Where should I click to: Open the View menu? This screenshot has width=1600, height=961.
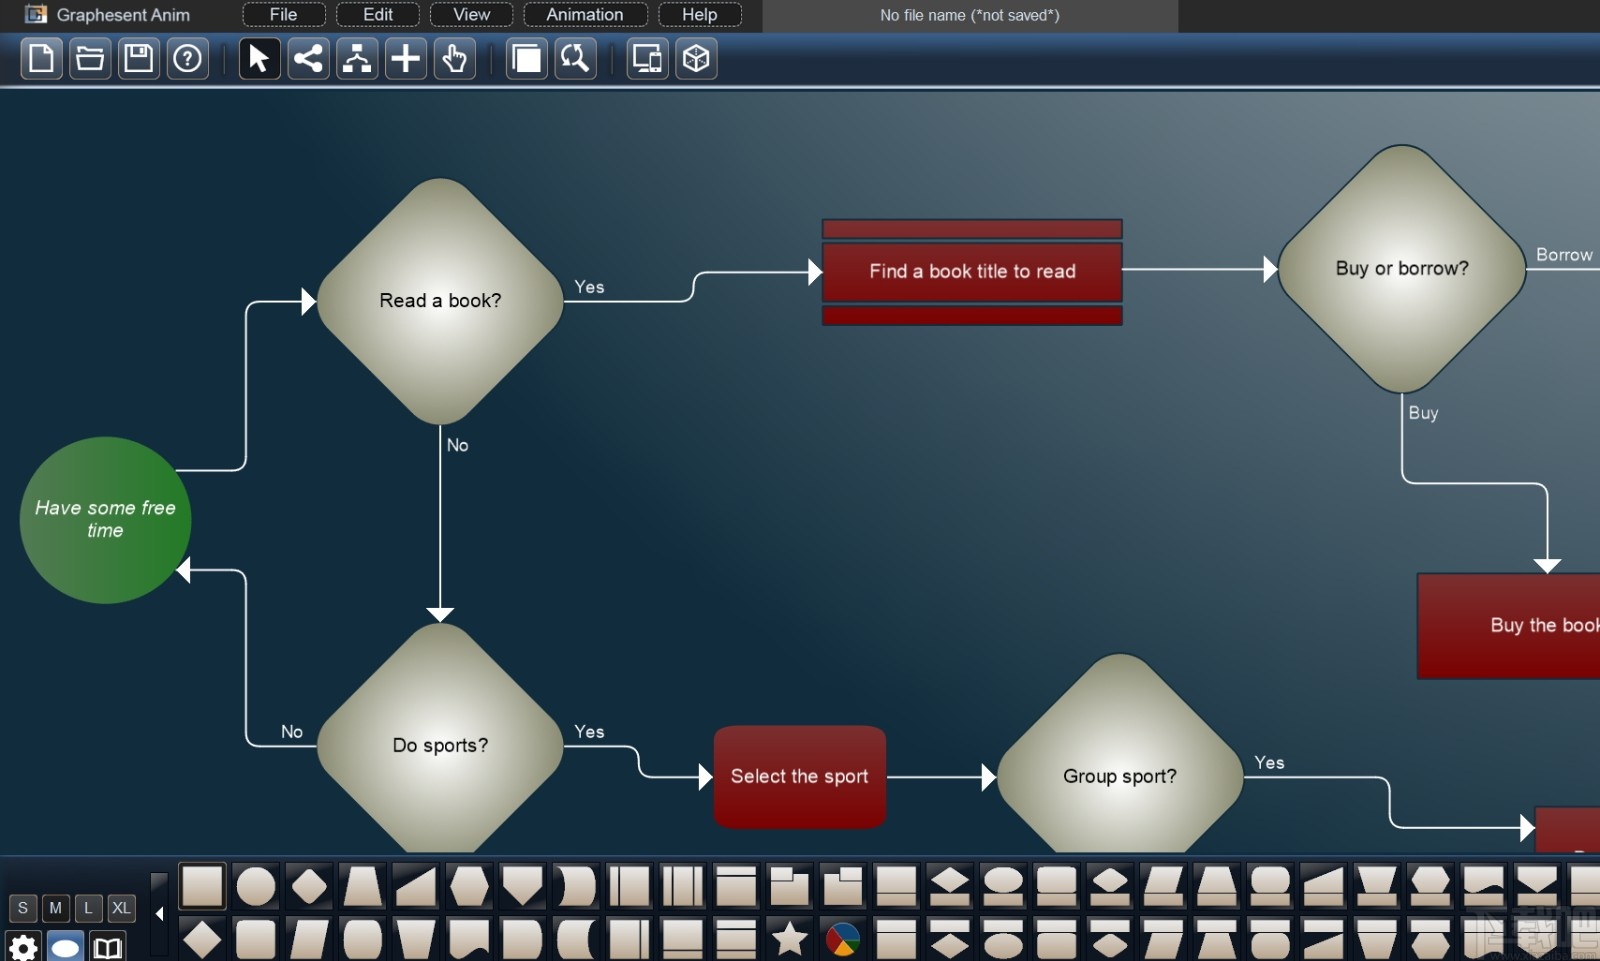point(472,15)
